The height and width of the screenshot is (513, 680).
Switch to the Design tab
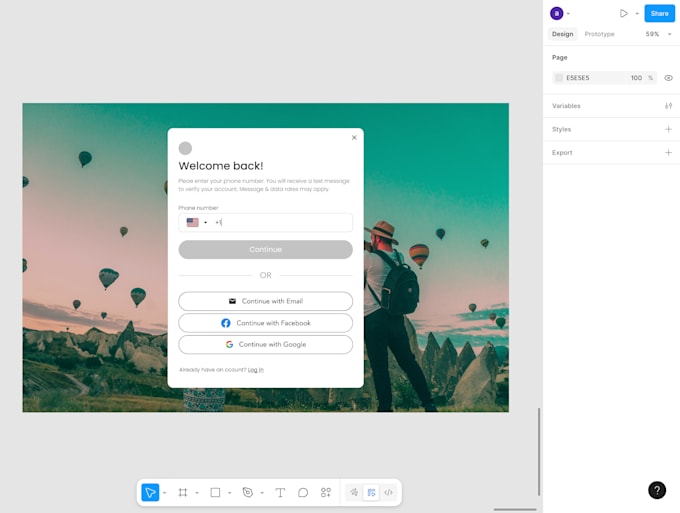click(562, 34)
